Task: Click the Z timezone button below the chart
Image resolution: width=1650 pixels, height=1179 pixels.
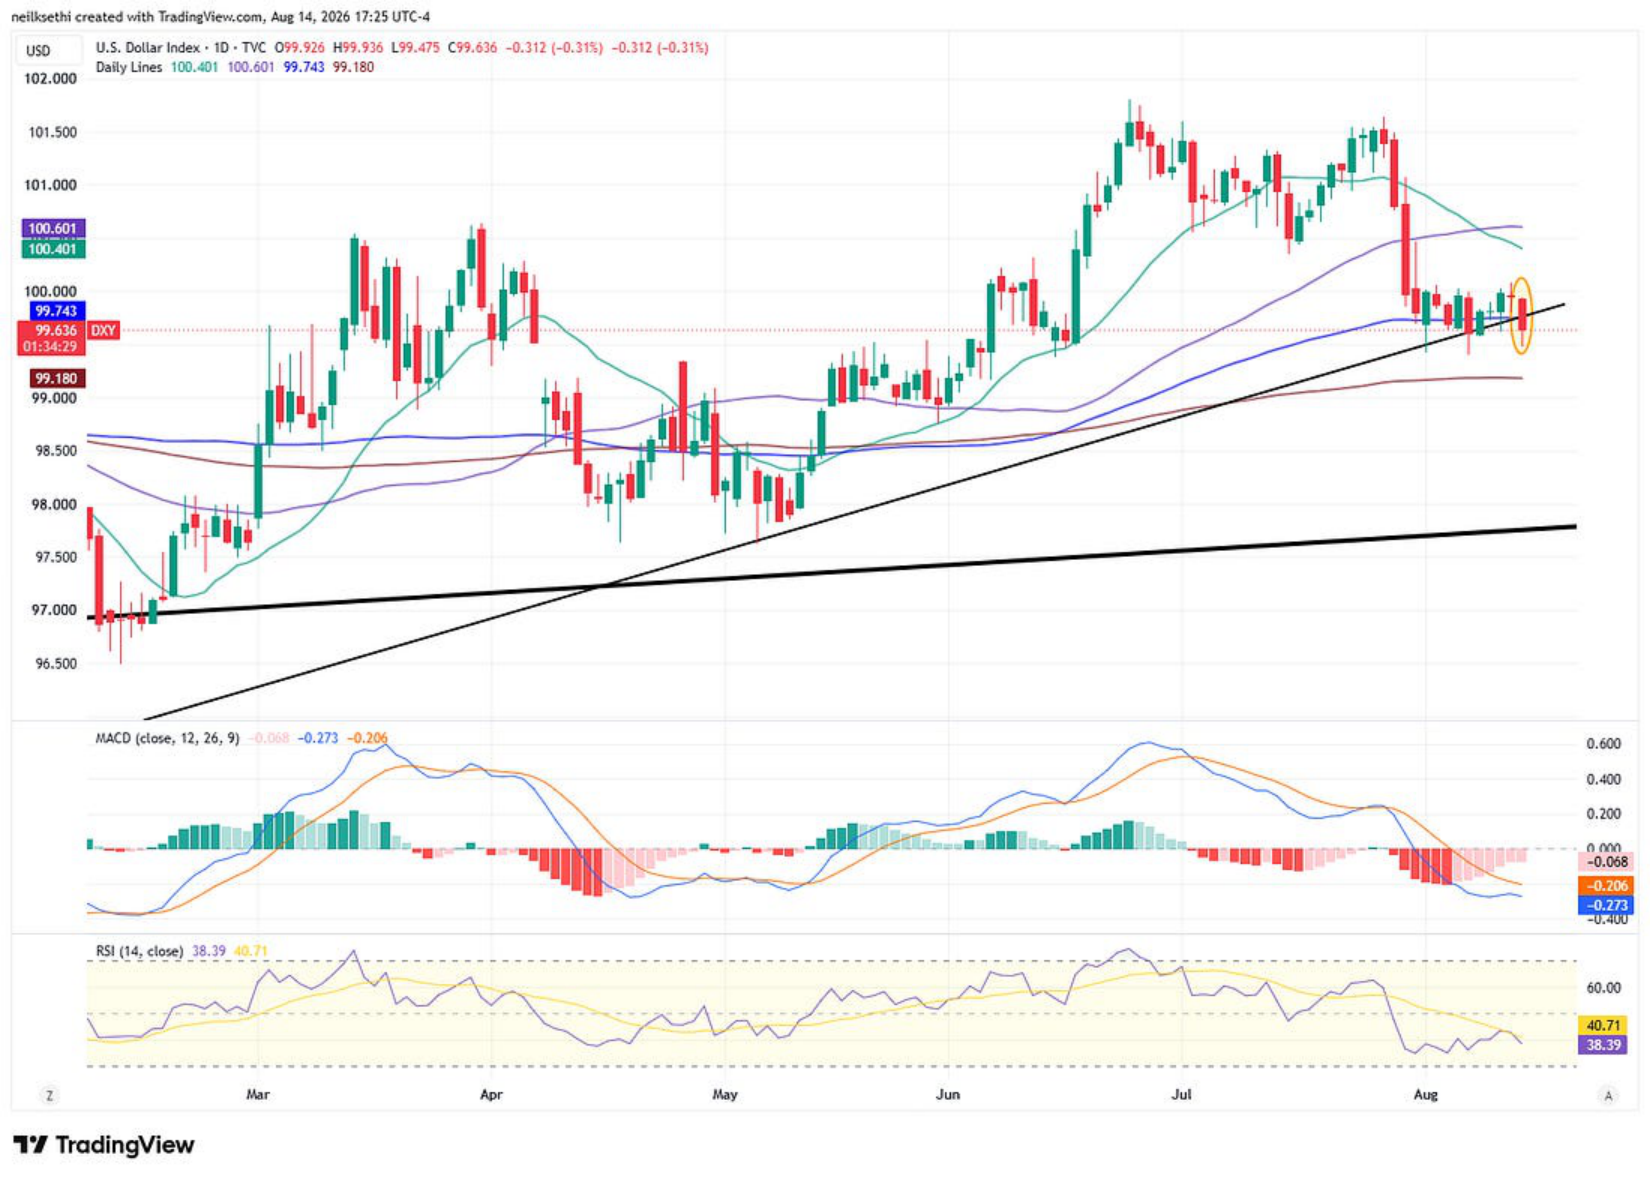Action: pyautogui.click(x=49, y=1096)
